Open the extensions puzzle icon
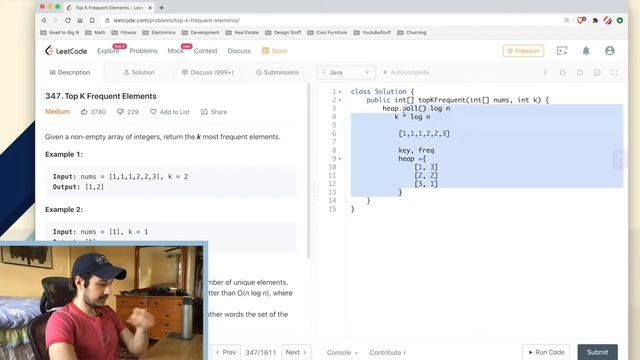Image resolution: width=640 pixels, height=360 pixels. tap(595, 20)
